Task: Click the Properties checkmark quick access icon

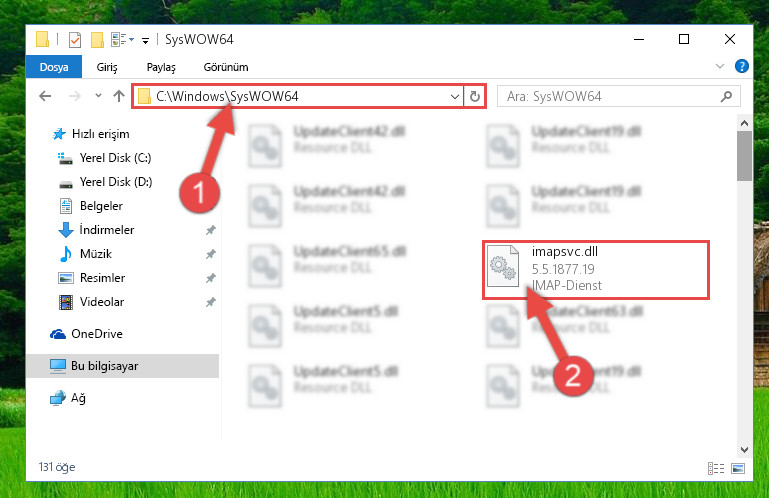Action: pyautogui.click(x=75, y=40)
